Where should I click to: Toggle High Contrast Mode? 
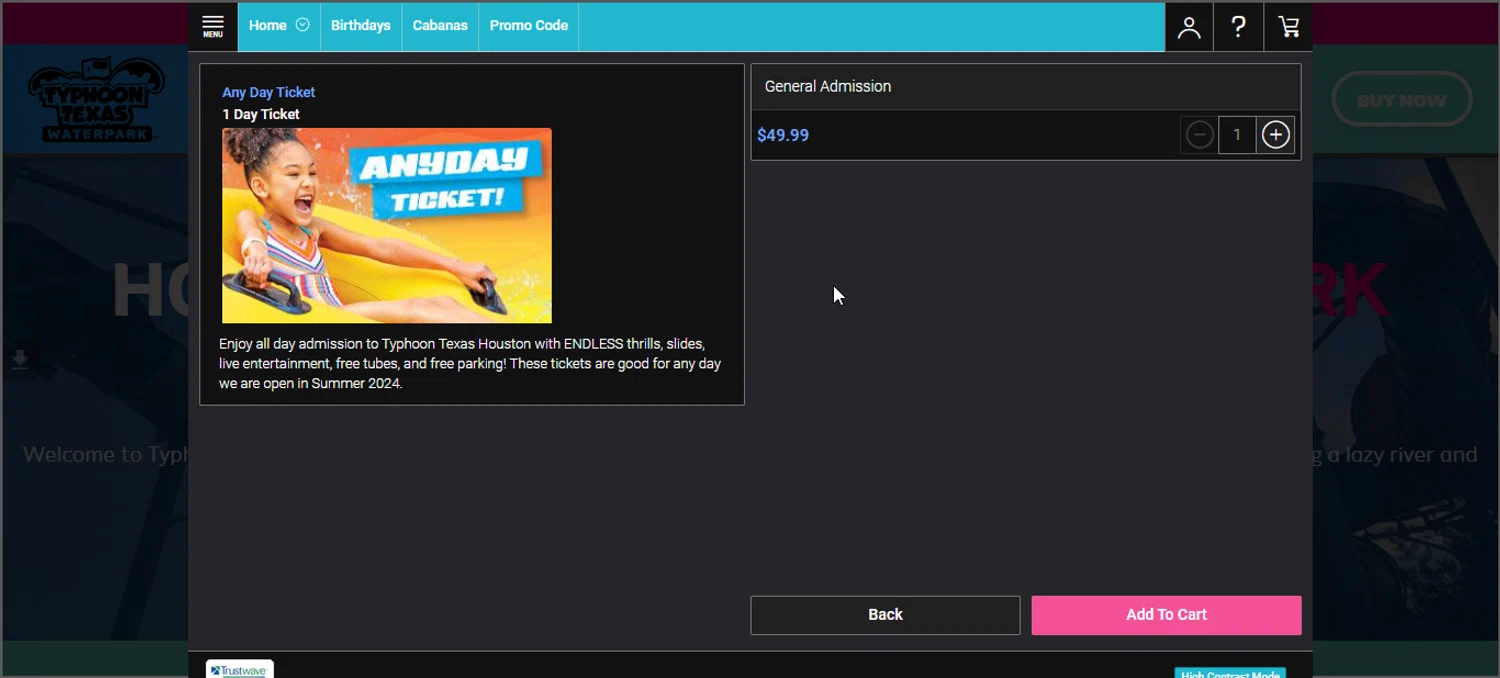point(1230,673)
